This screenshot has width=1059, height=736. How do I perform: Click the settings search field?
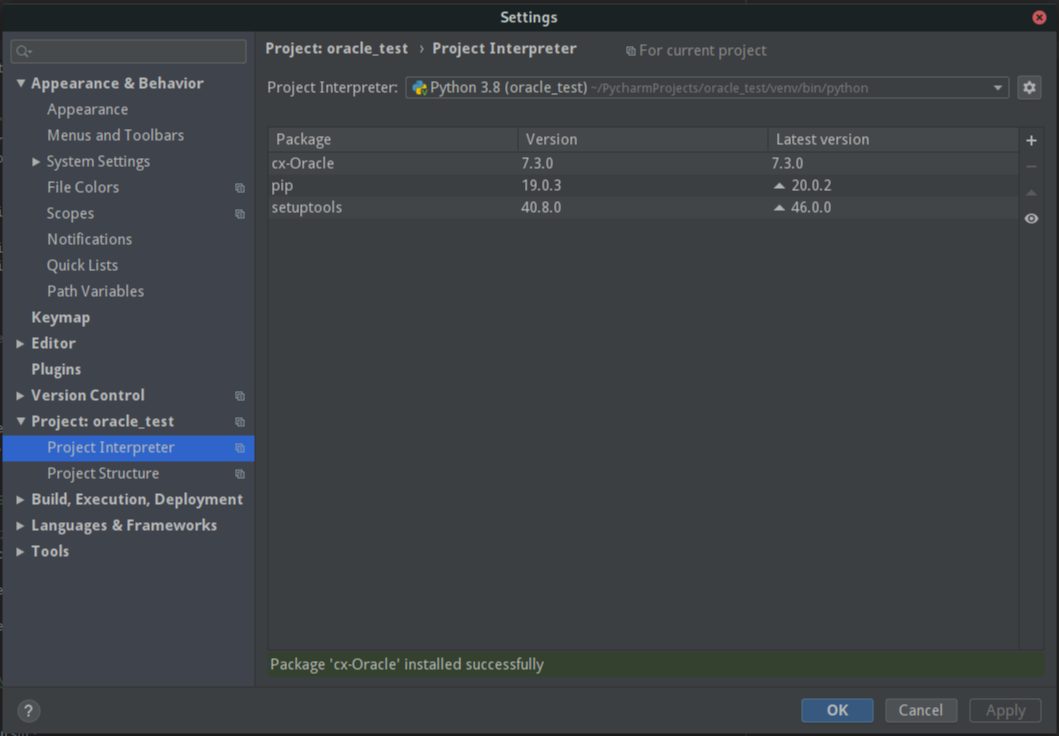click(x=128, y=51)
